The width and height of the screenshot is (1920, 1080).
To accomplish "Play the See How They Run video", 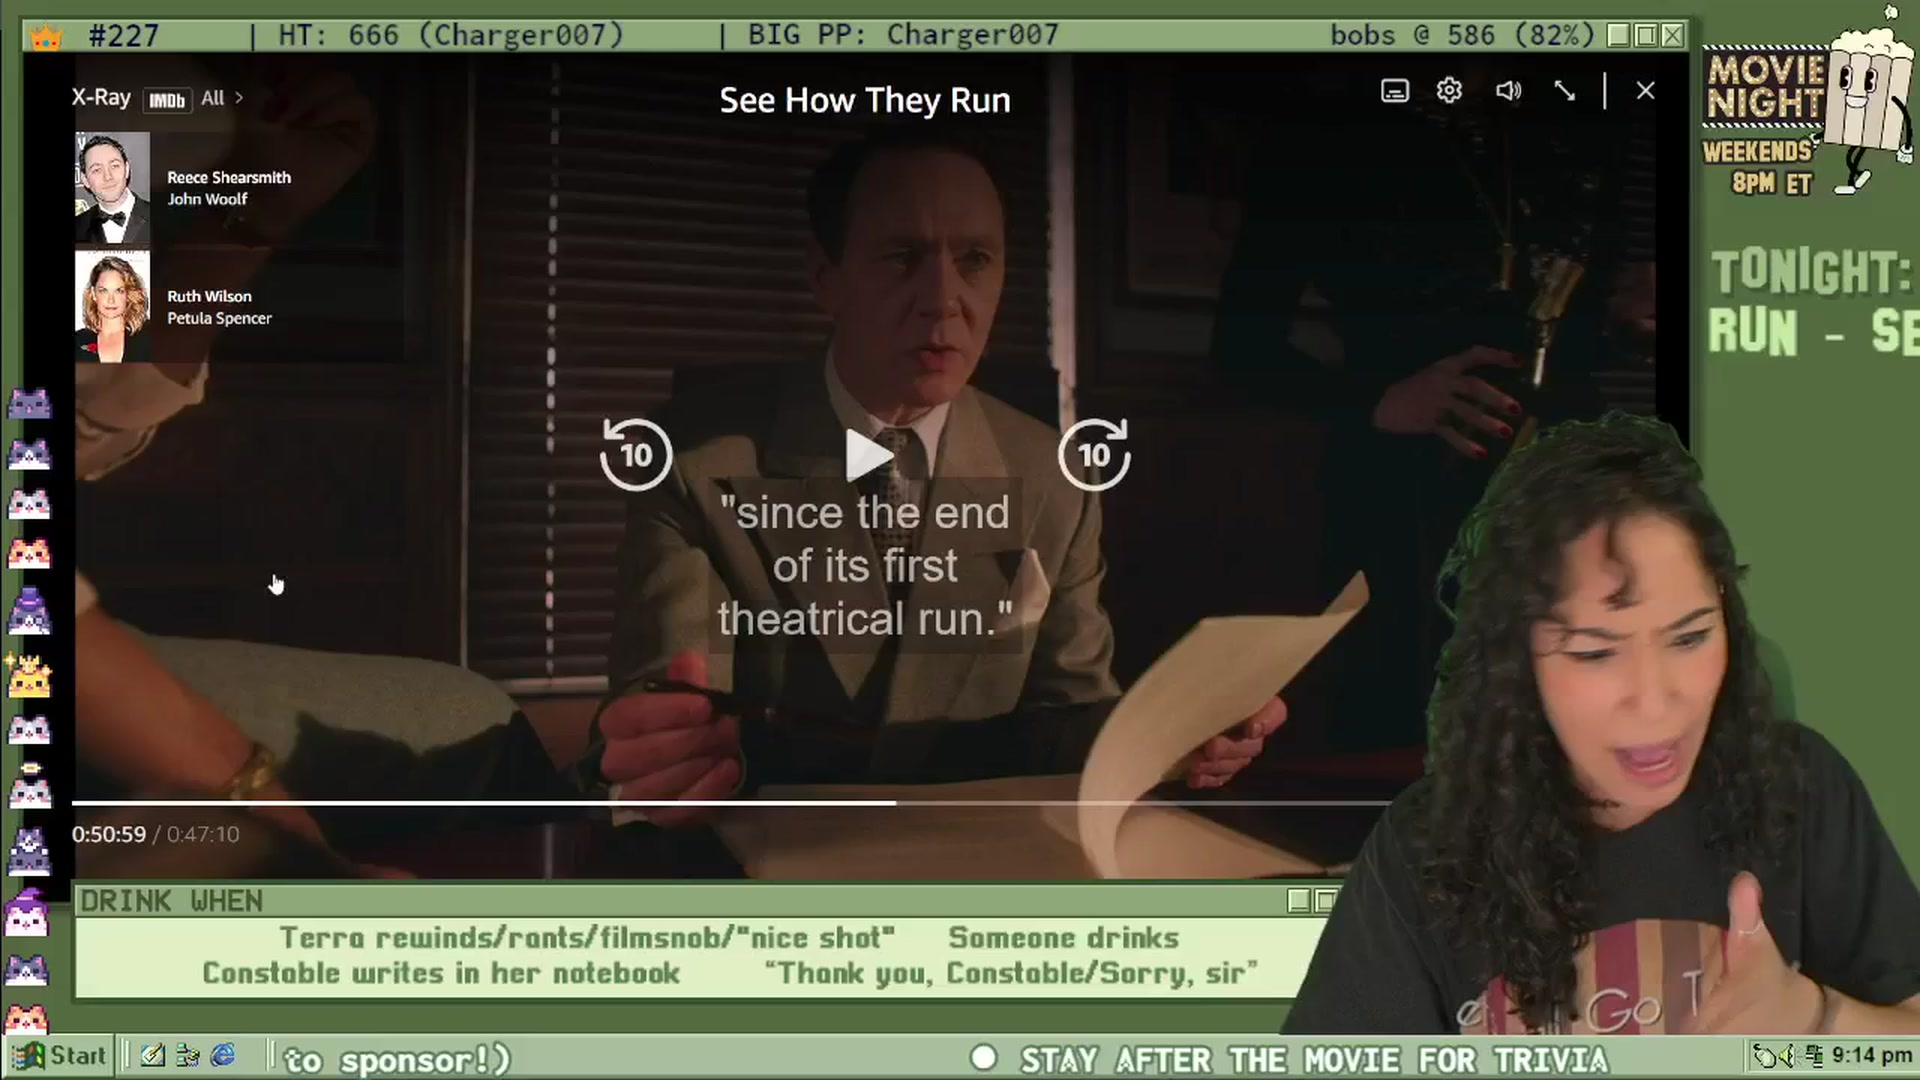I will coord(869,456).
